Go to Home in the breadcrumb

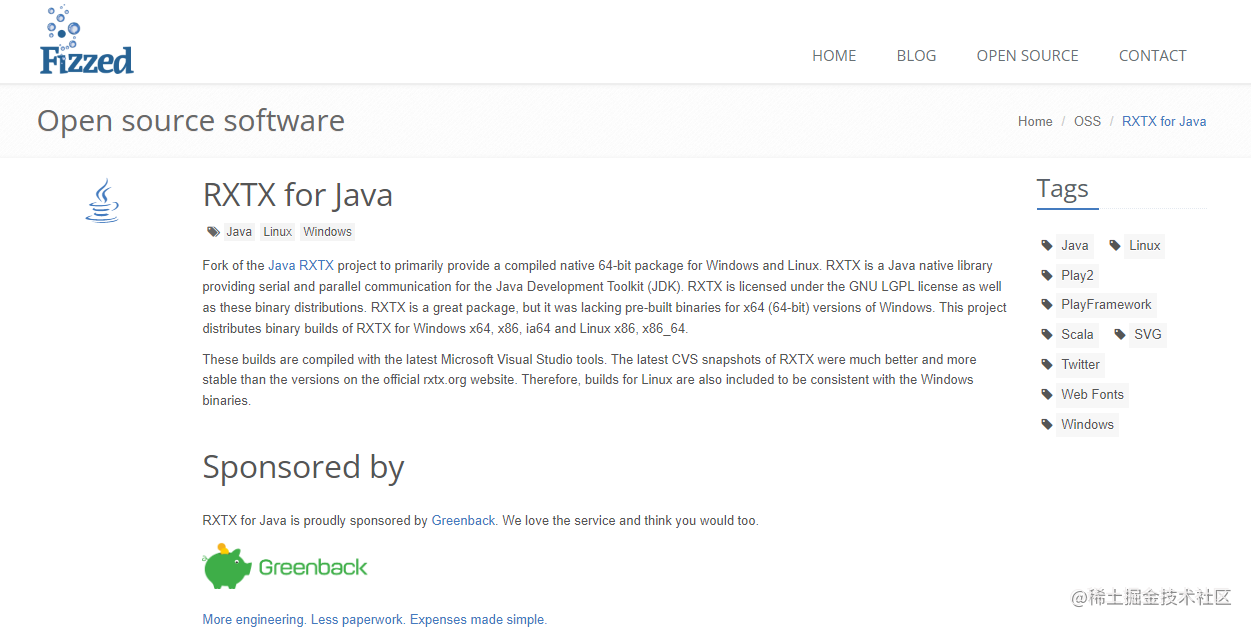pos(1035,121)
